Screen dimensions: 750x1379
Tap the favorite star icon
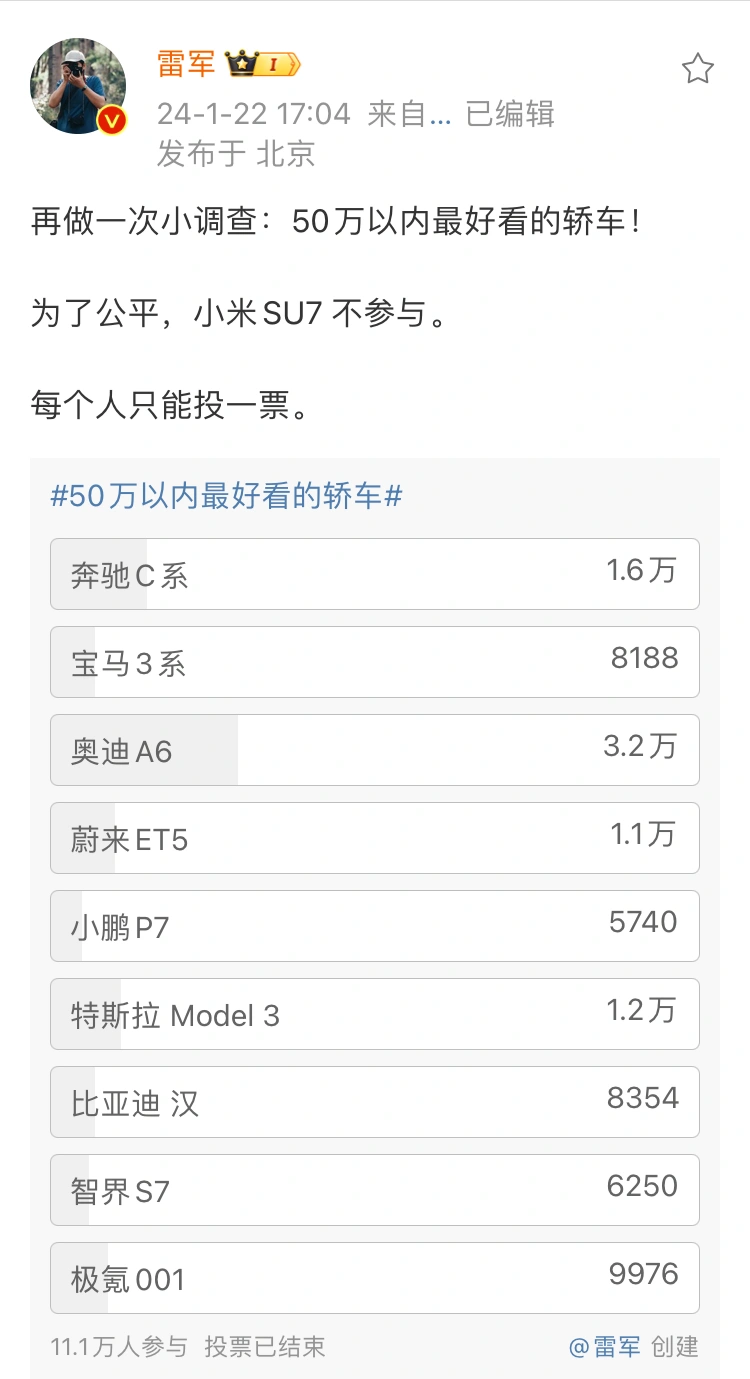point(697,68)
